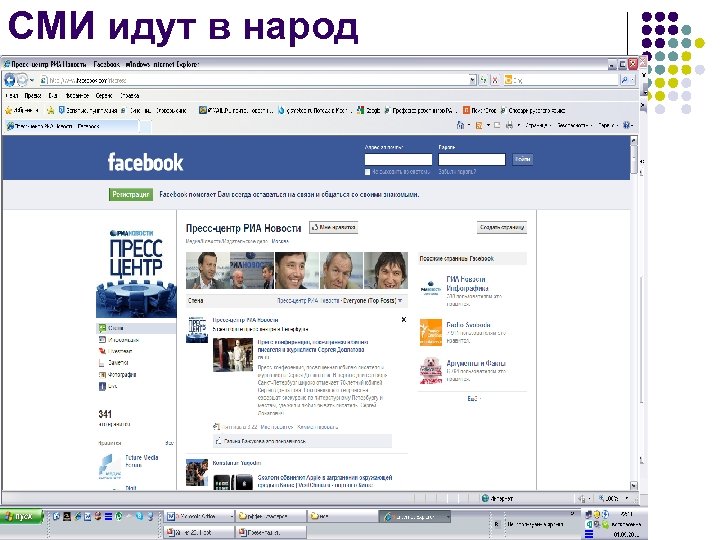The image size is (720, 540).
Task: Click the Пресс Центр profile picture
Action: [x=136, y=272]
